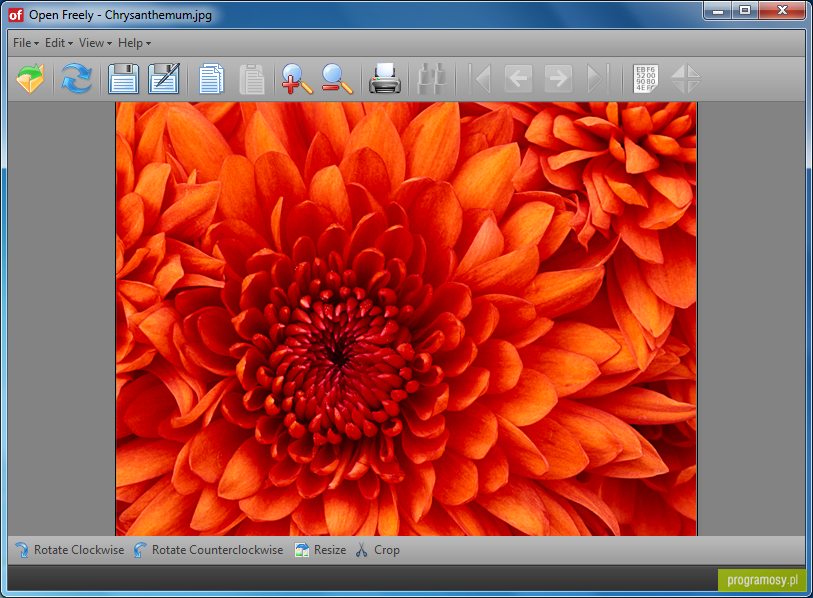This screenshot has width=813, height=598.
Task: Click the View menu dropdown arrow
Action: (109, 44)
